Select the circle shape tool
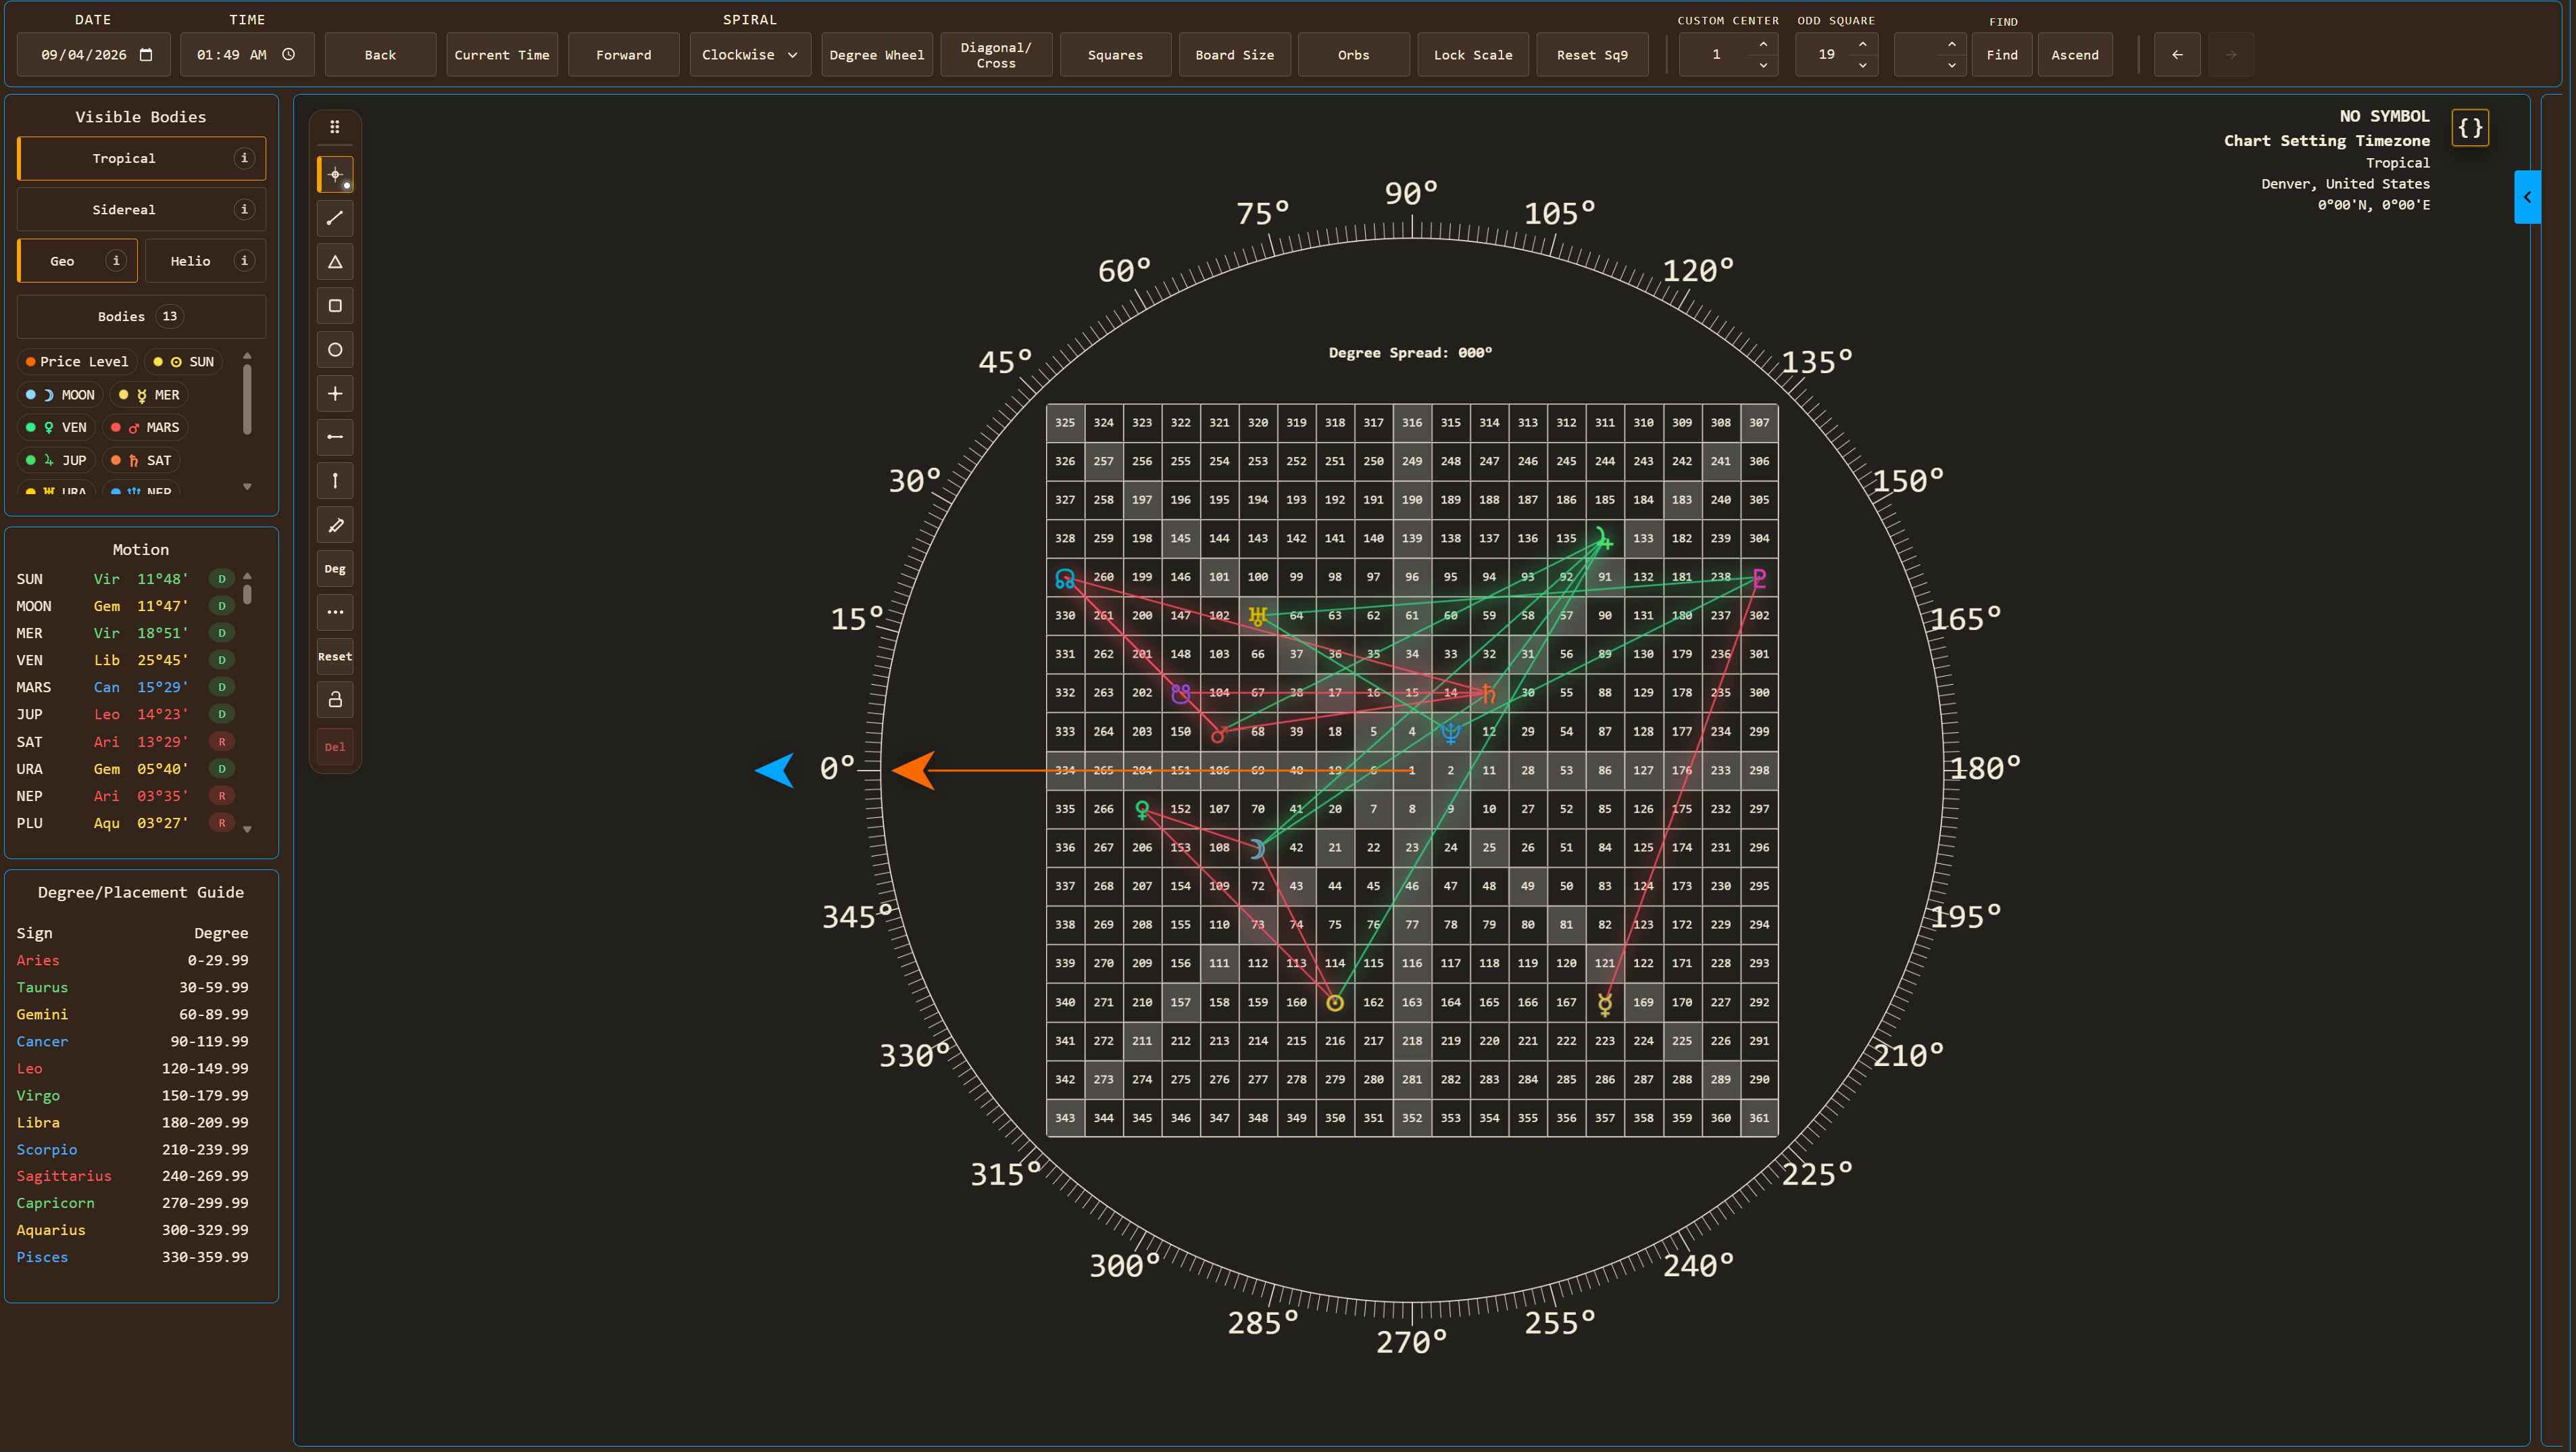This screenshot has width=2576, height=1452. click(335, 350)
